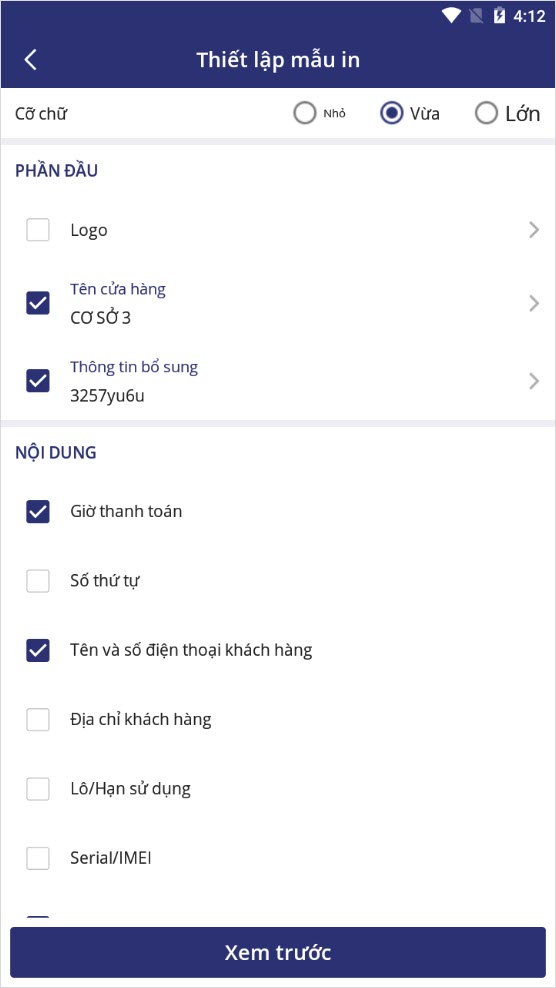Select the Nhỏ font size option
This screenshot has height=988, width=556.
pos(304,114)
